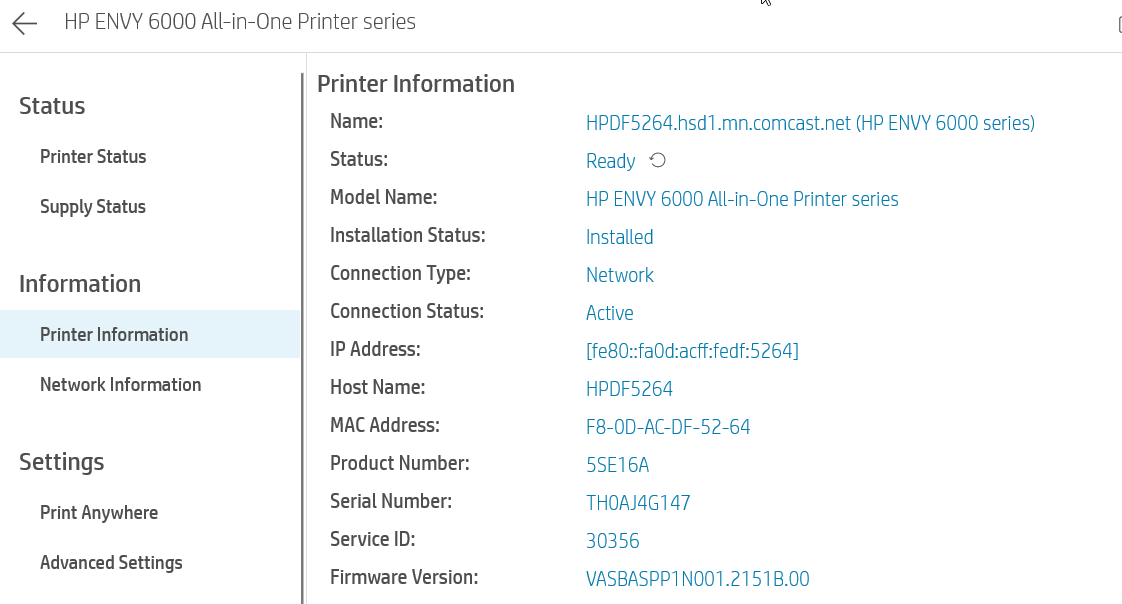1122x604 pixels.
Task: Click the back arrow at top left
Action: [23, 22]
